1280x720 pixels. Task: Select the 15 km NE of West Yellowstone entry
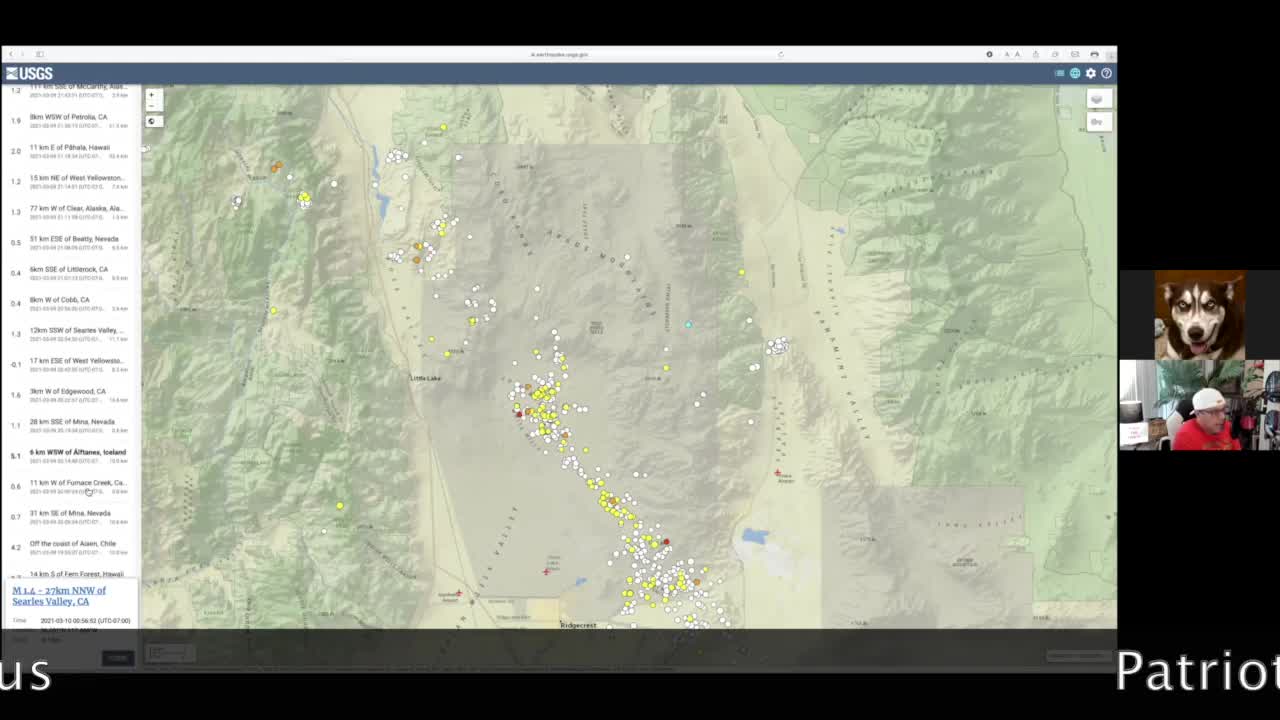(70, 181)
